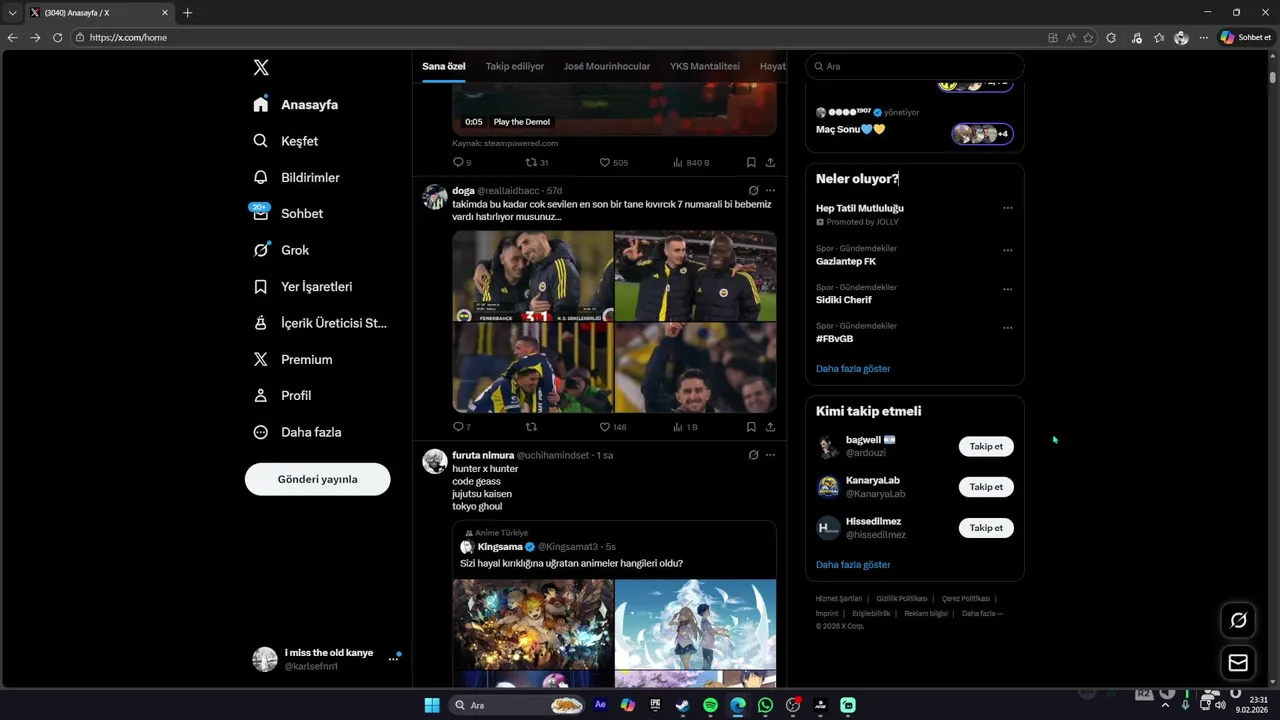This screenshot has height=720, width=1280.
Task: Open YKS Mantalitesi tab
Action: point(705,66)
